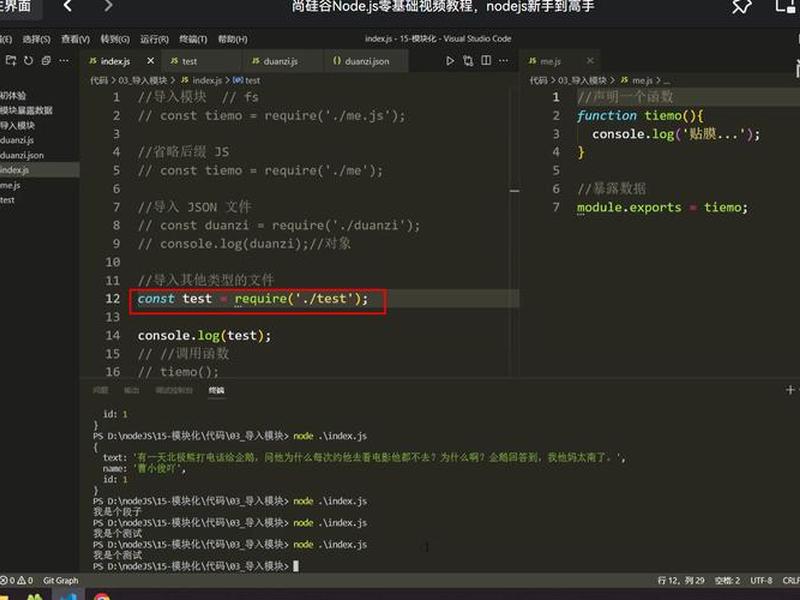
Task: Open 代码 breadcrumb in me.js editor
Action: click(x=538, y=80)
